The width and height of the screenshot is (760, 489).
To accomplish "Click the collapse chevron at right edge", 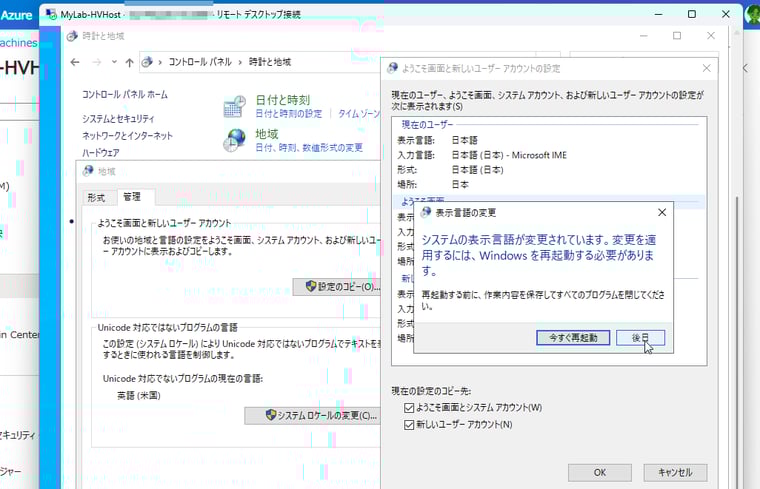I will (x=745, y=68).
